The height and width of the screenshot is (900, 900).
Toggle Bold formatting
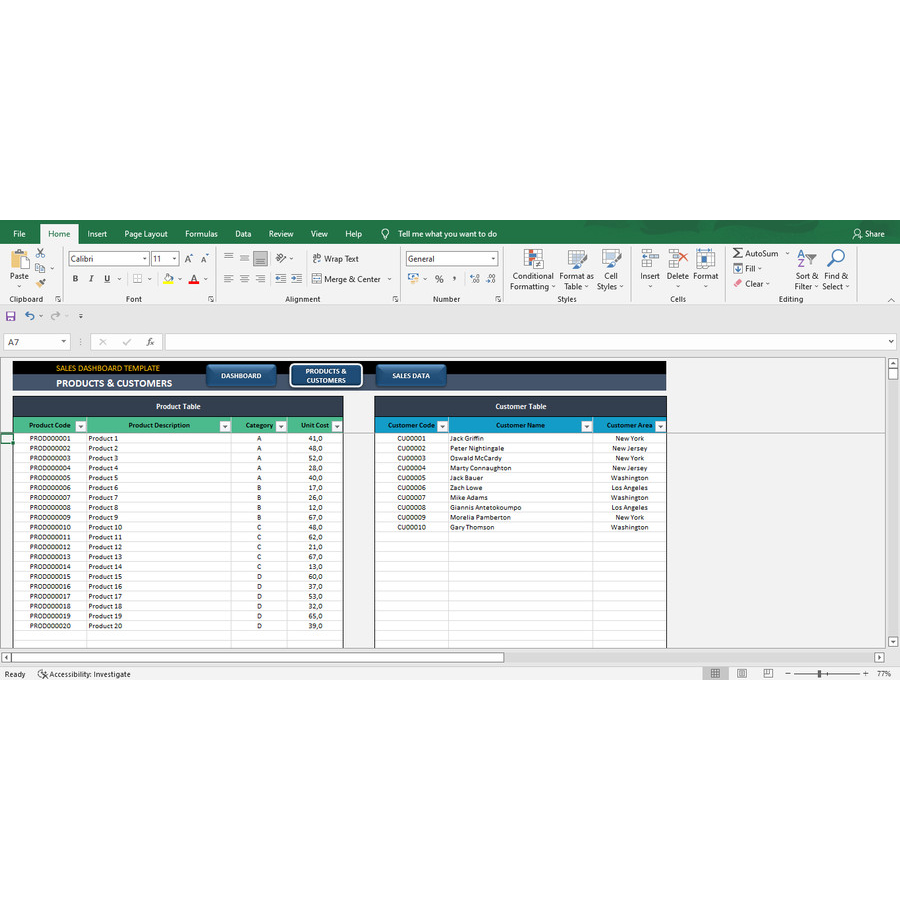(75, 279)
